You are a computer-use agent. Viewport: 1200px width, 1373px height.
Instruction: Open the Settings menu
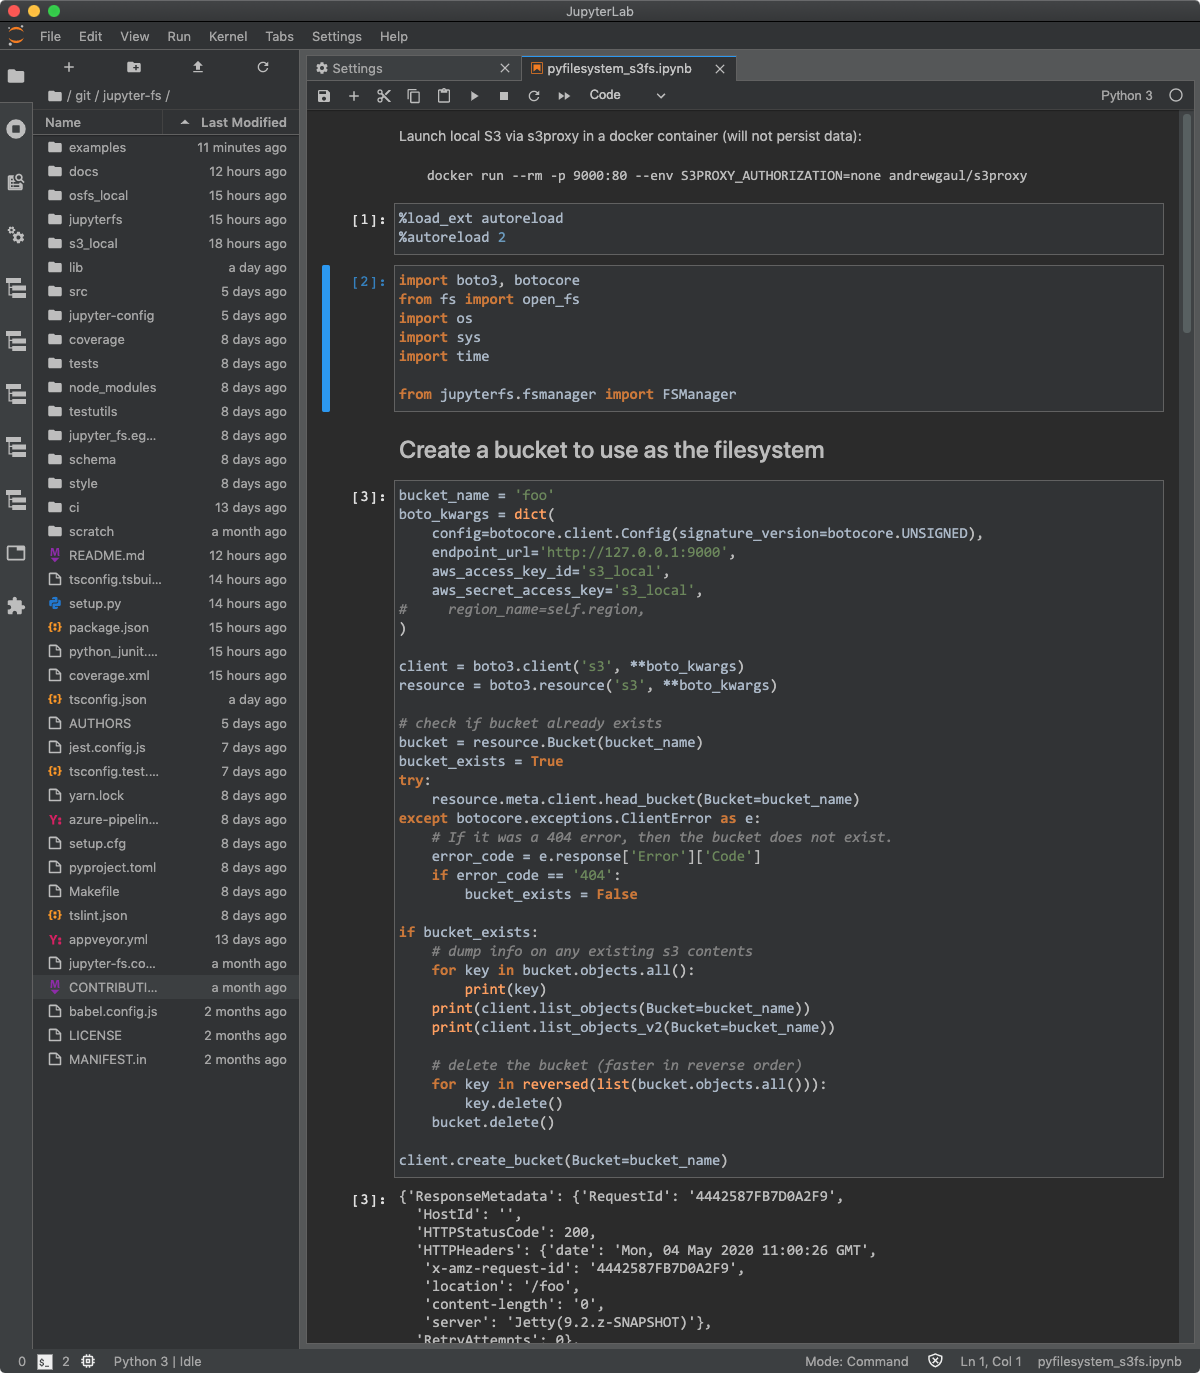(337, 36)
